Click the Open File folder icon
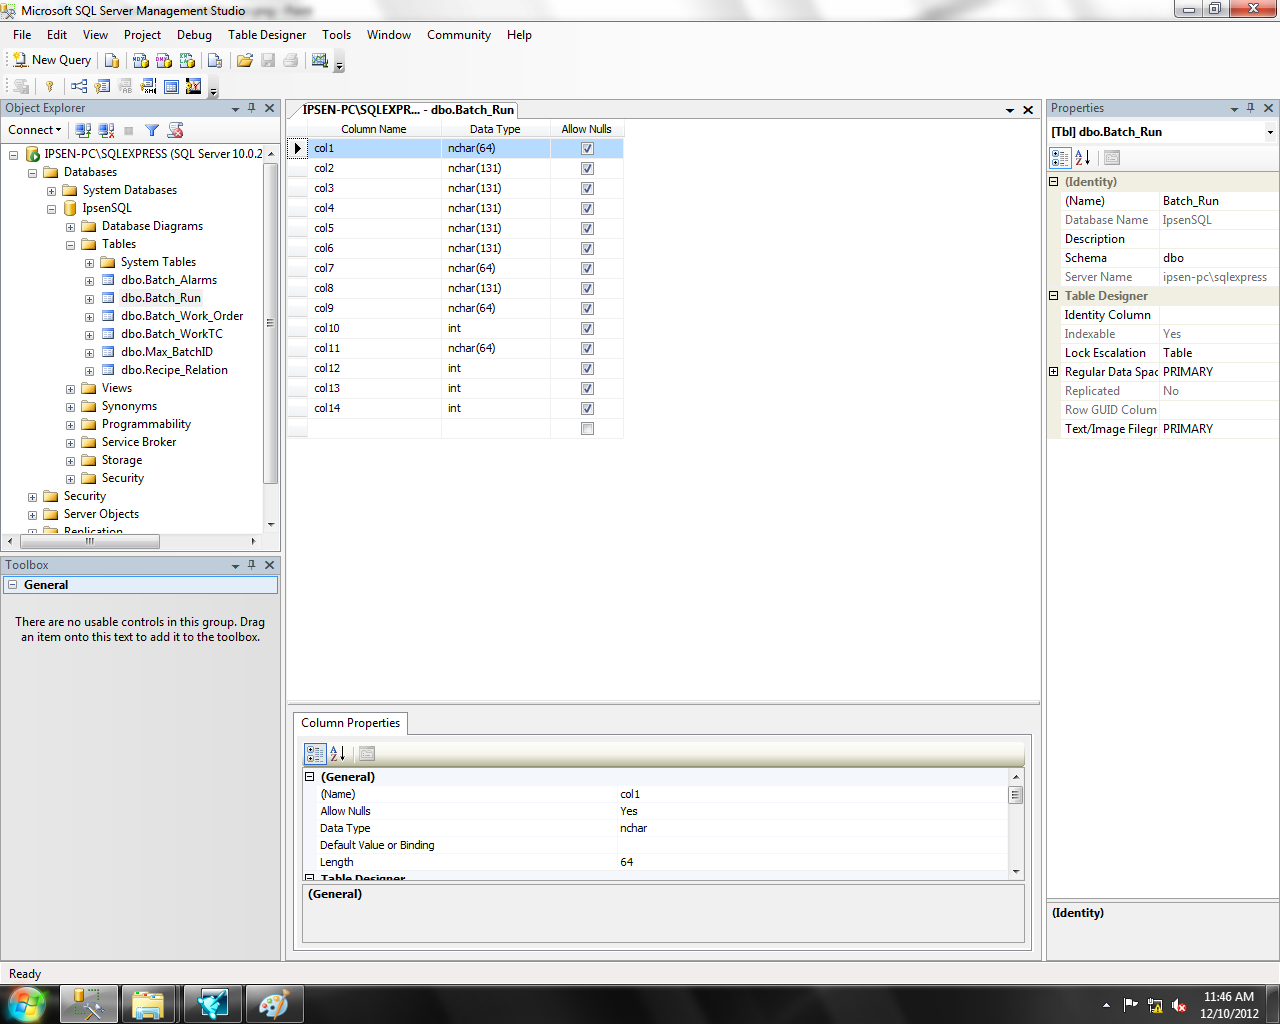The image size is (1280, 1024). pyautogui.click(x=244, y=60)
